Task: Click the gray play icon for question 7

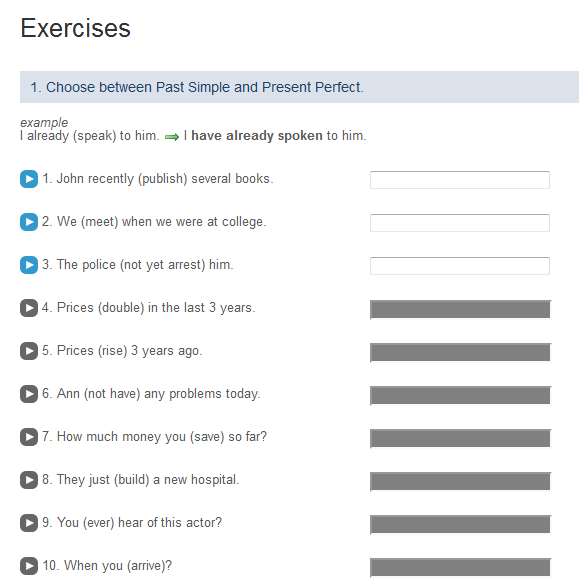Action: (x=29, y=437)
